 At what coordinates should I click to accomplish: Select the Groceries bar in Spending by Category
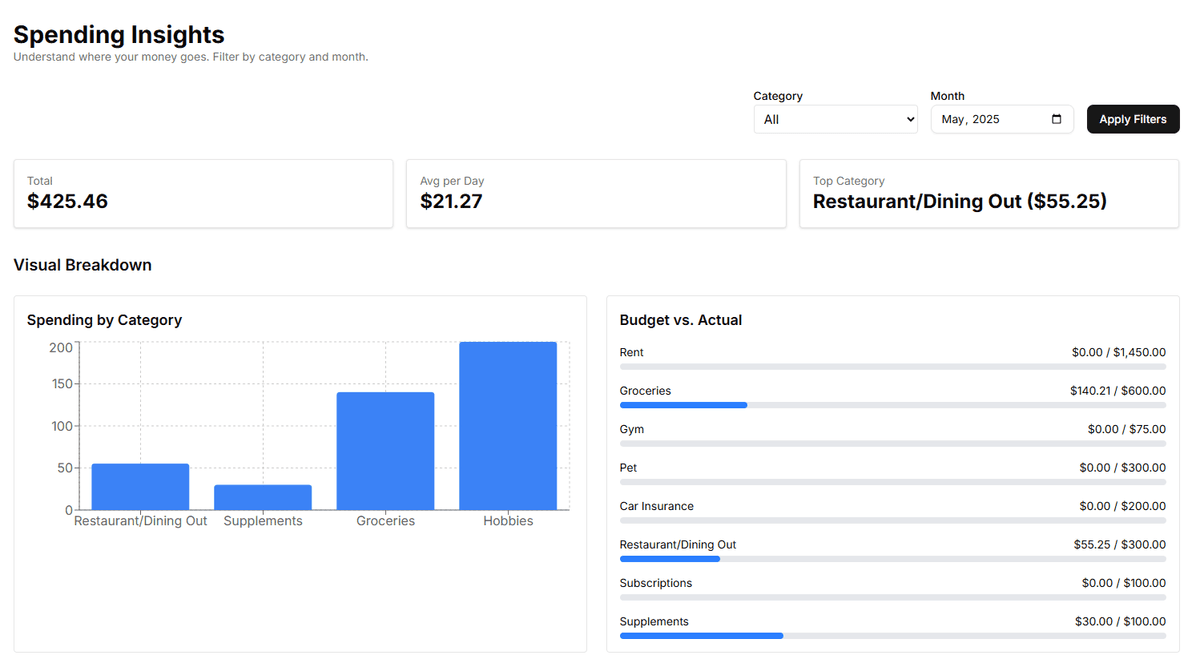click(x=385, y=450)
